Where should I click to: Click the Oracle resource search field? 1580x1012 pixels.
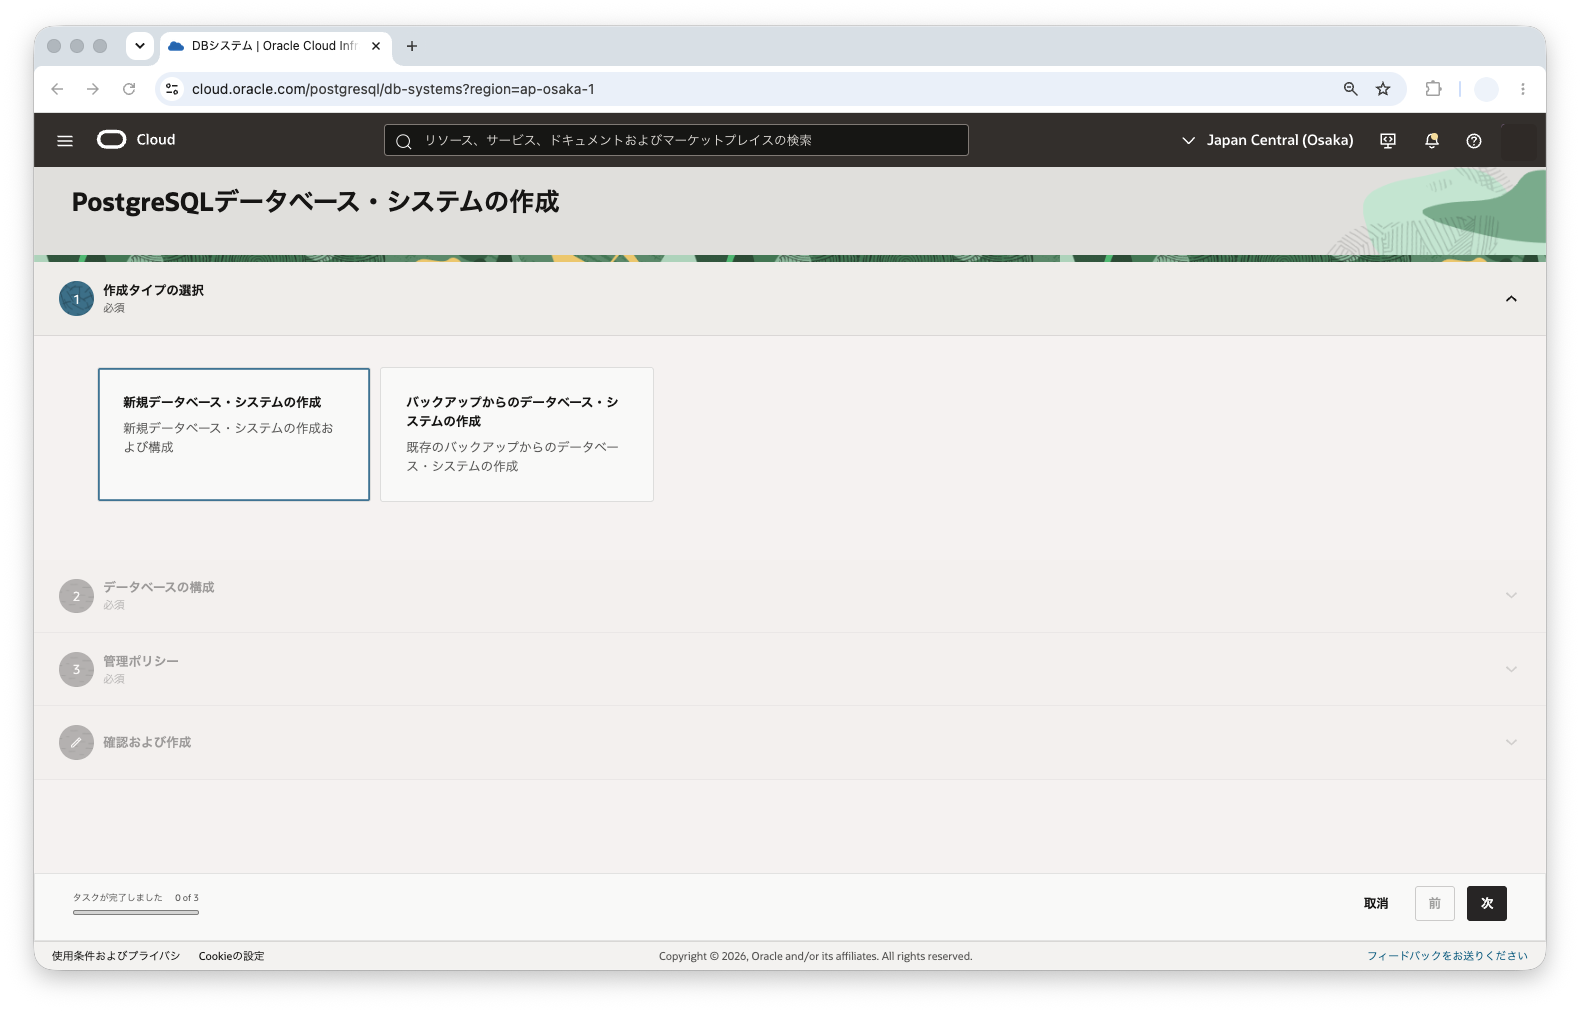(x=676, y=140)
